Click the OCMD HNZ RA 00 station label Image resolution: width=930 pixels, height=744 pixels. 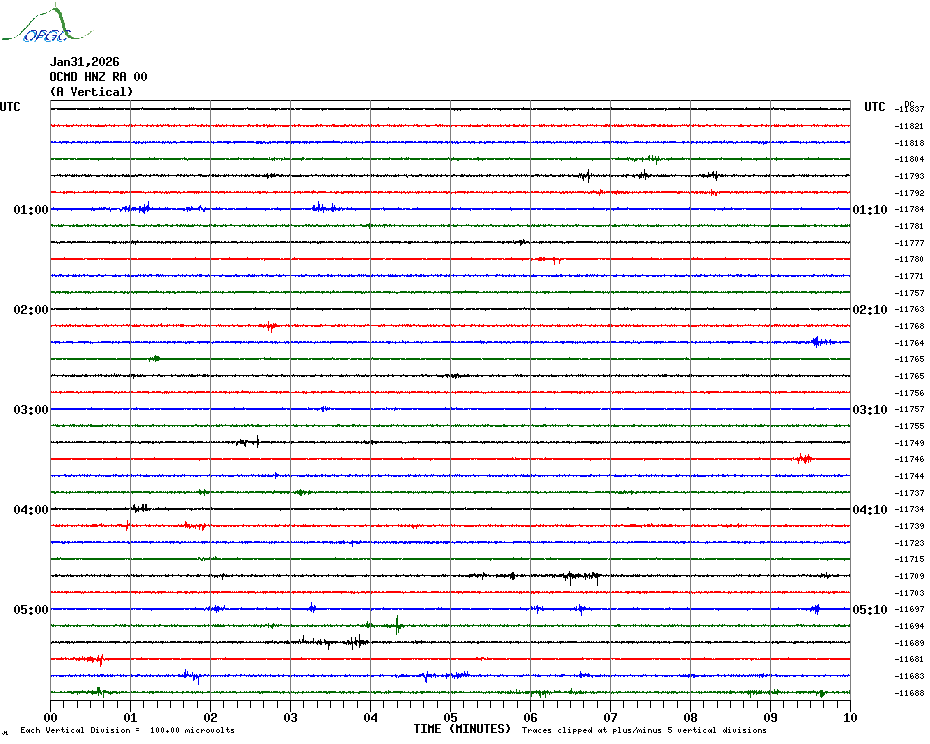[98, 77]
